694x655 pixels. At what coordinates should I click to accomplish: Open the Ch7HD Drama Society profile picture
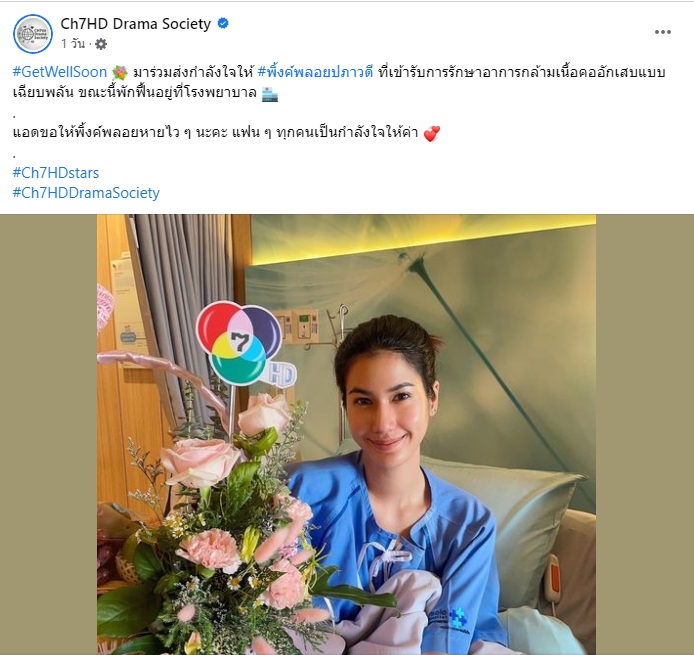(x=33, y=34)
